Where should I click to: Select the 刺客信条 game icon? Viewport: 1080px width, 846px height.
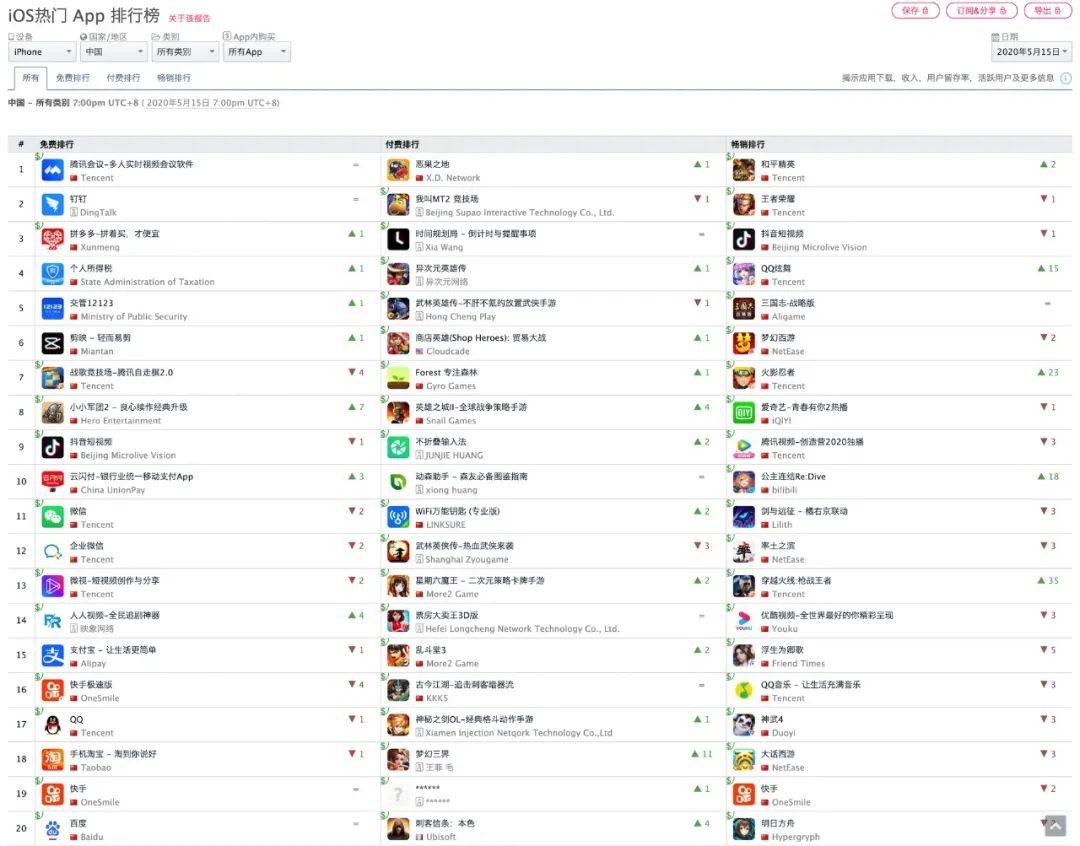click(398, 829)
